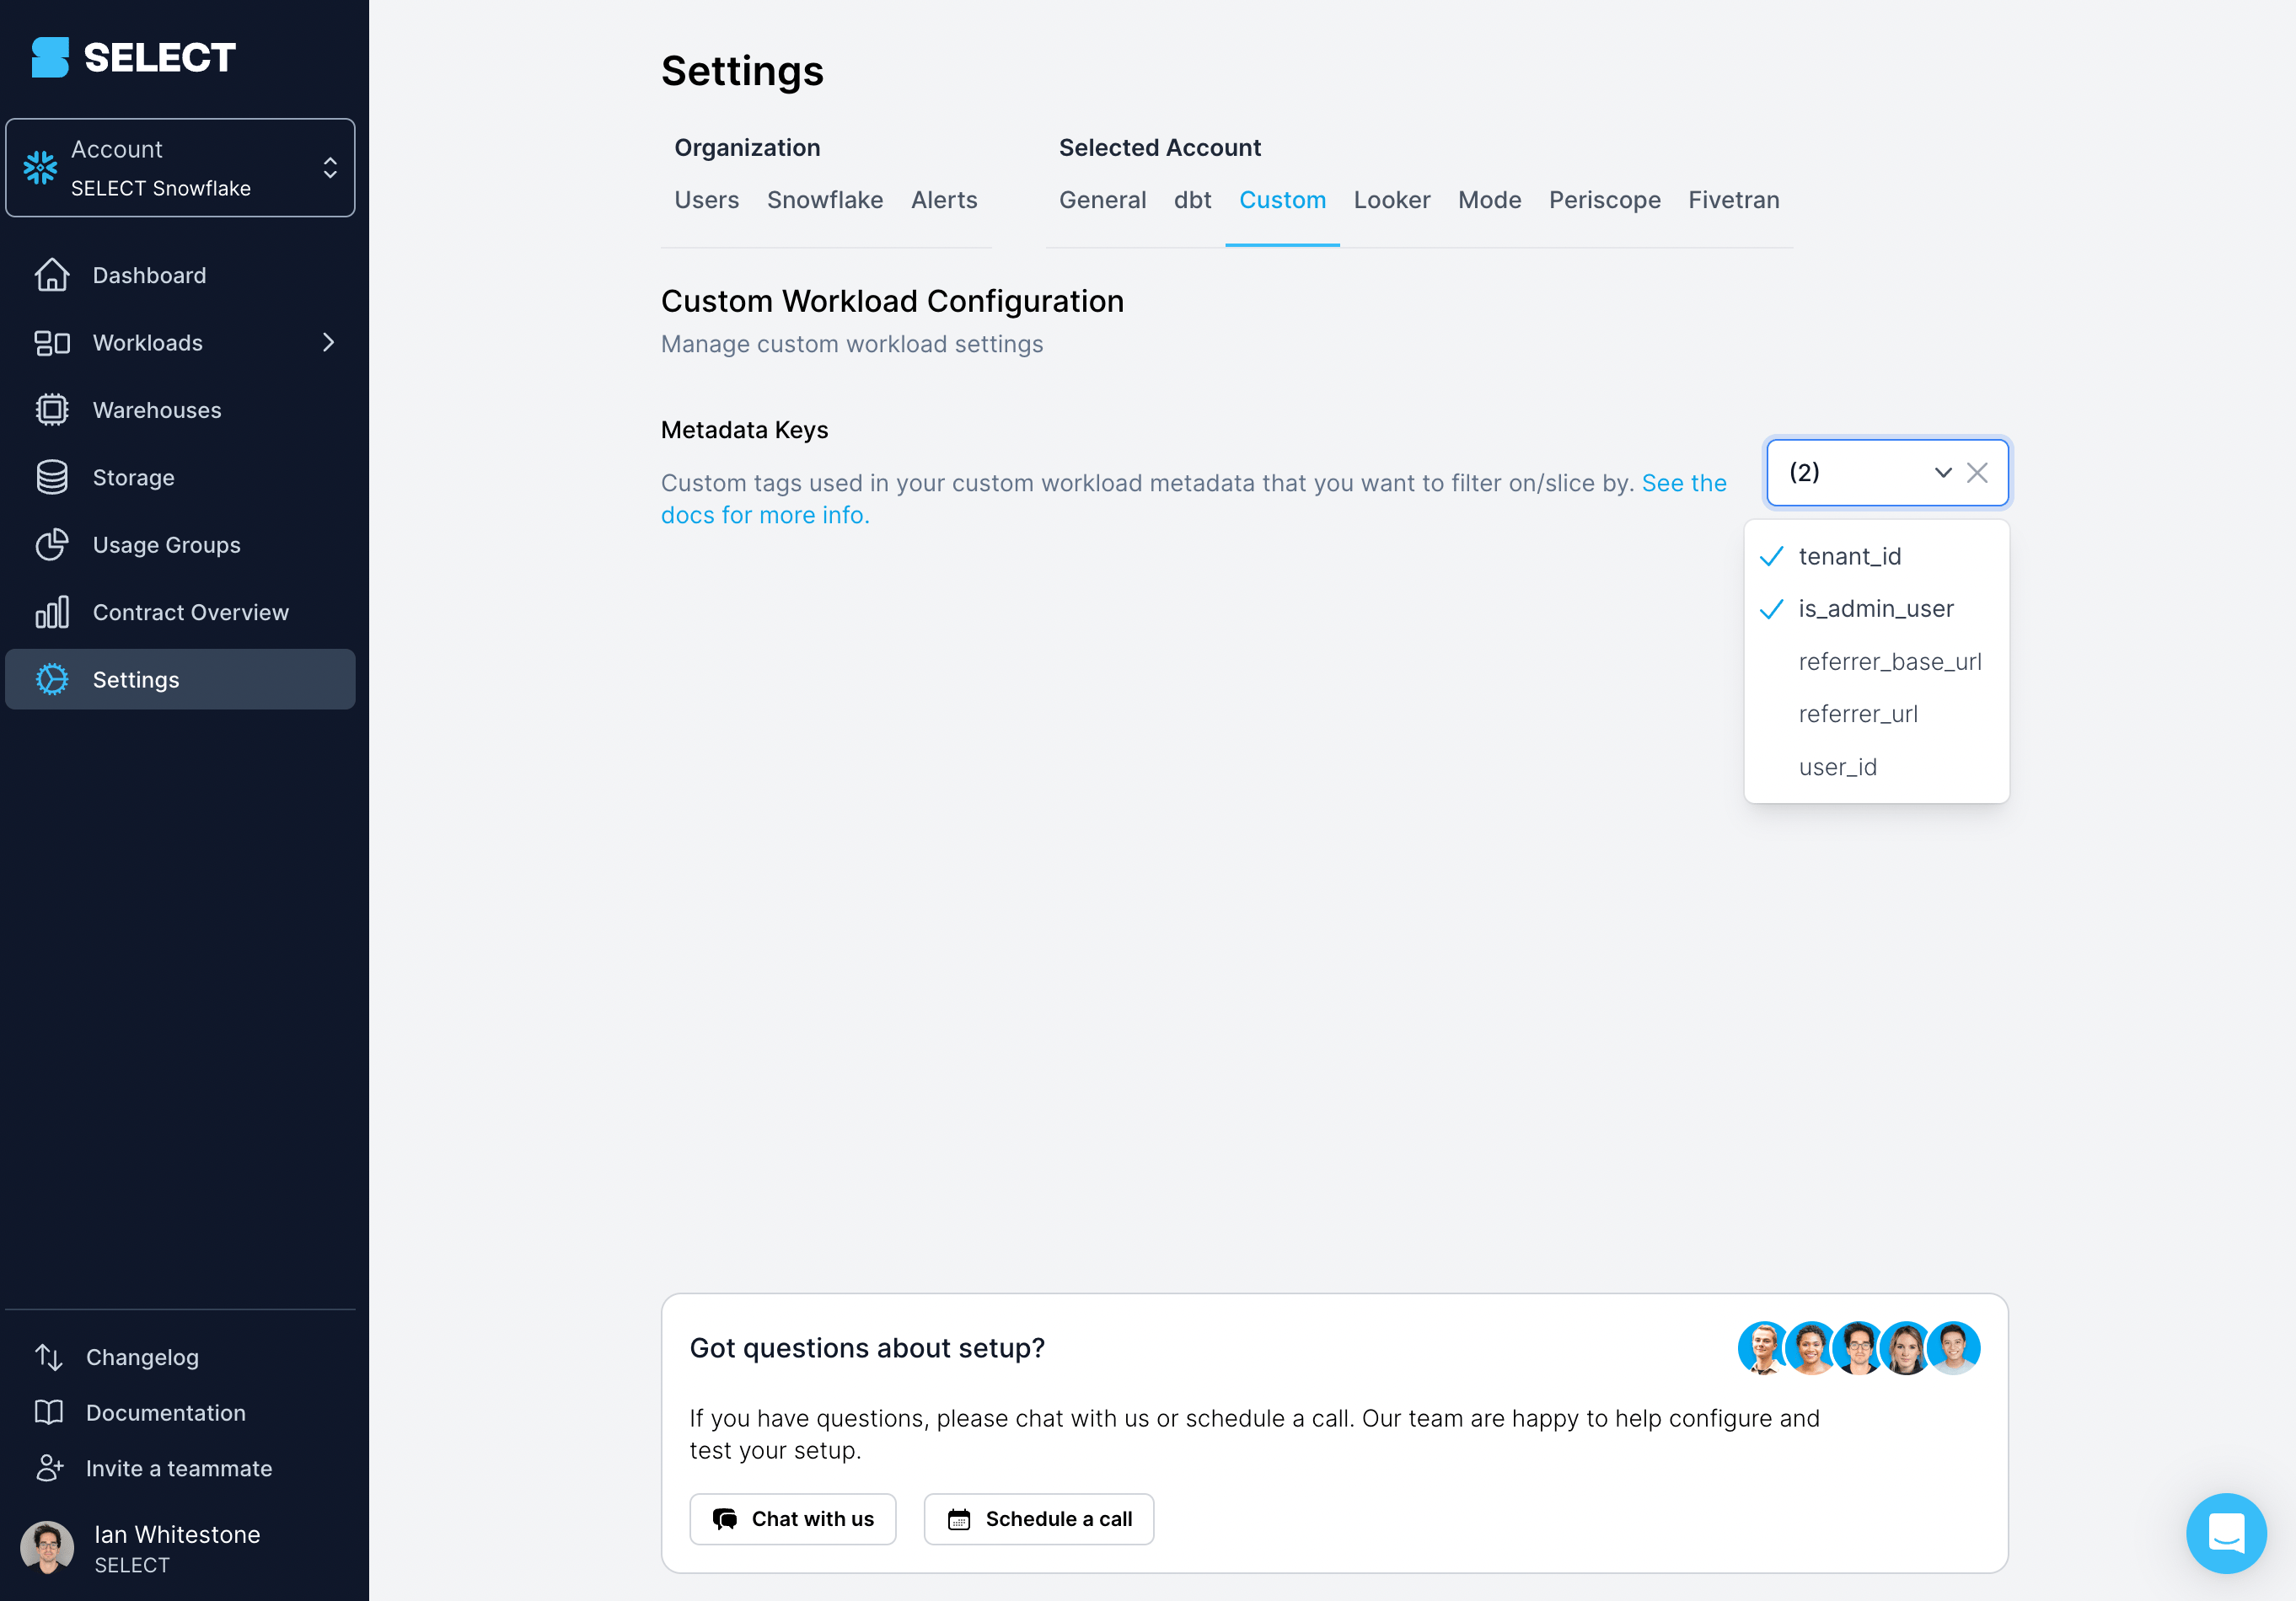Screen dimensions: 2296x1601
Task: Switch to the dbt tab
Action: coord(1192,199)
